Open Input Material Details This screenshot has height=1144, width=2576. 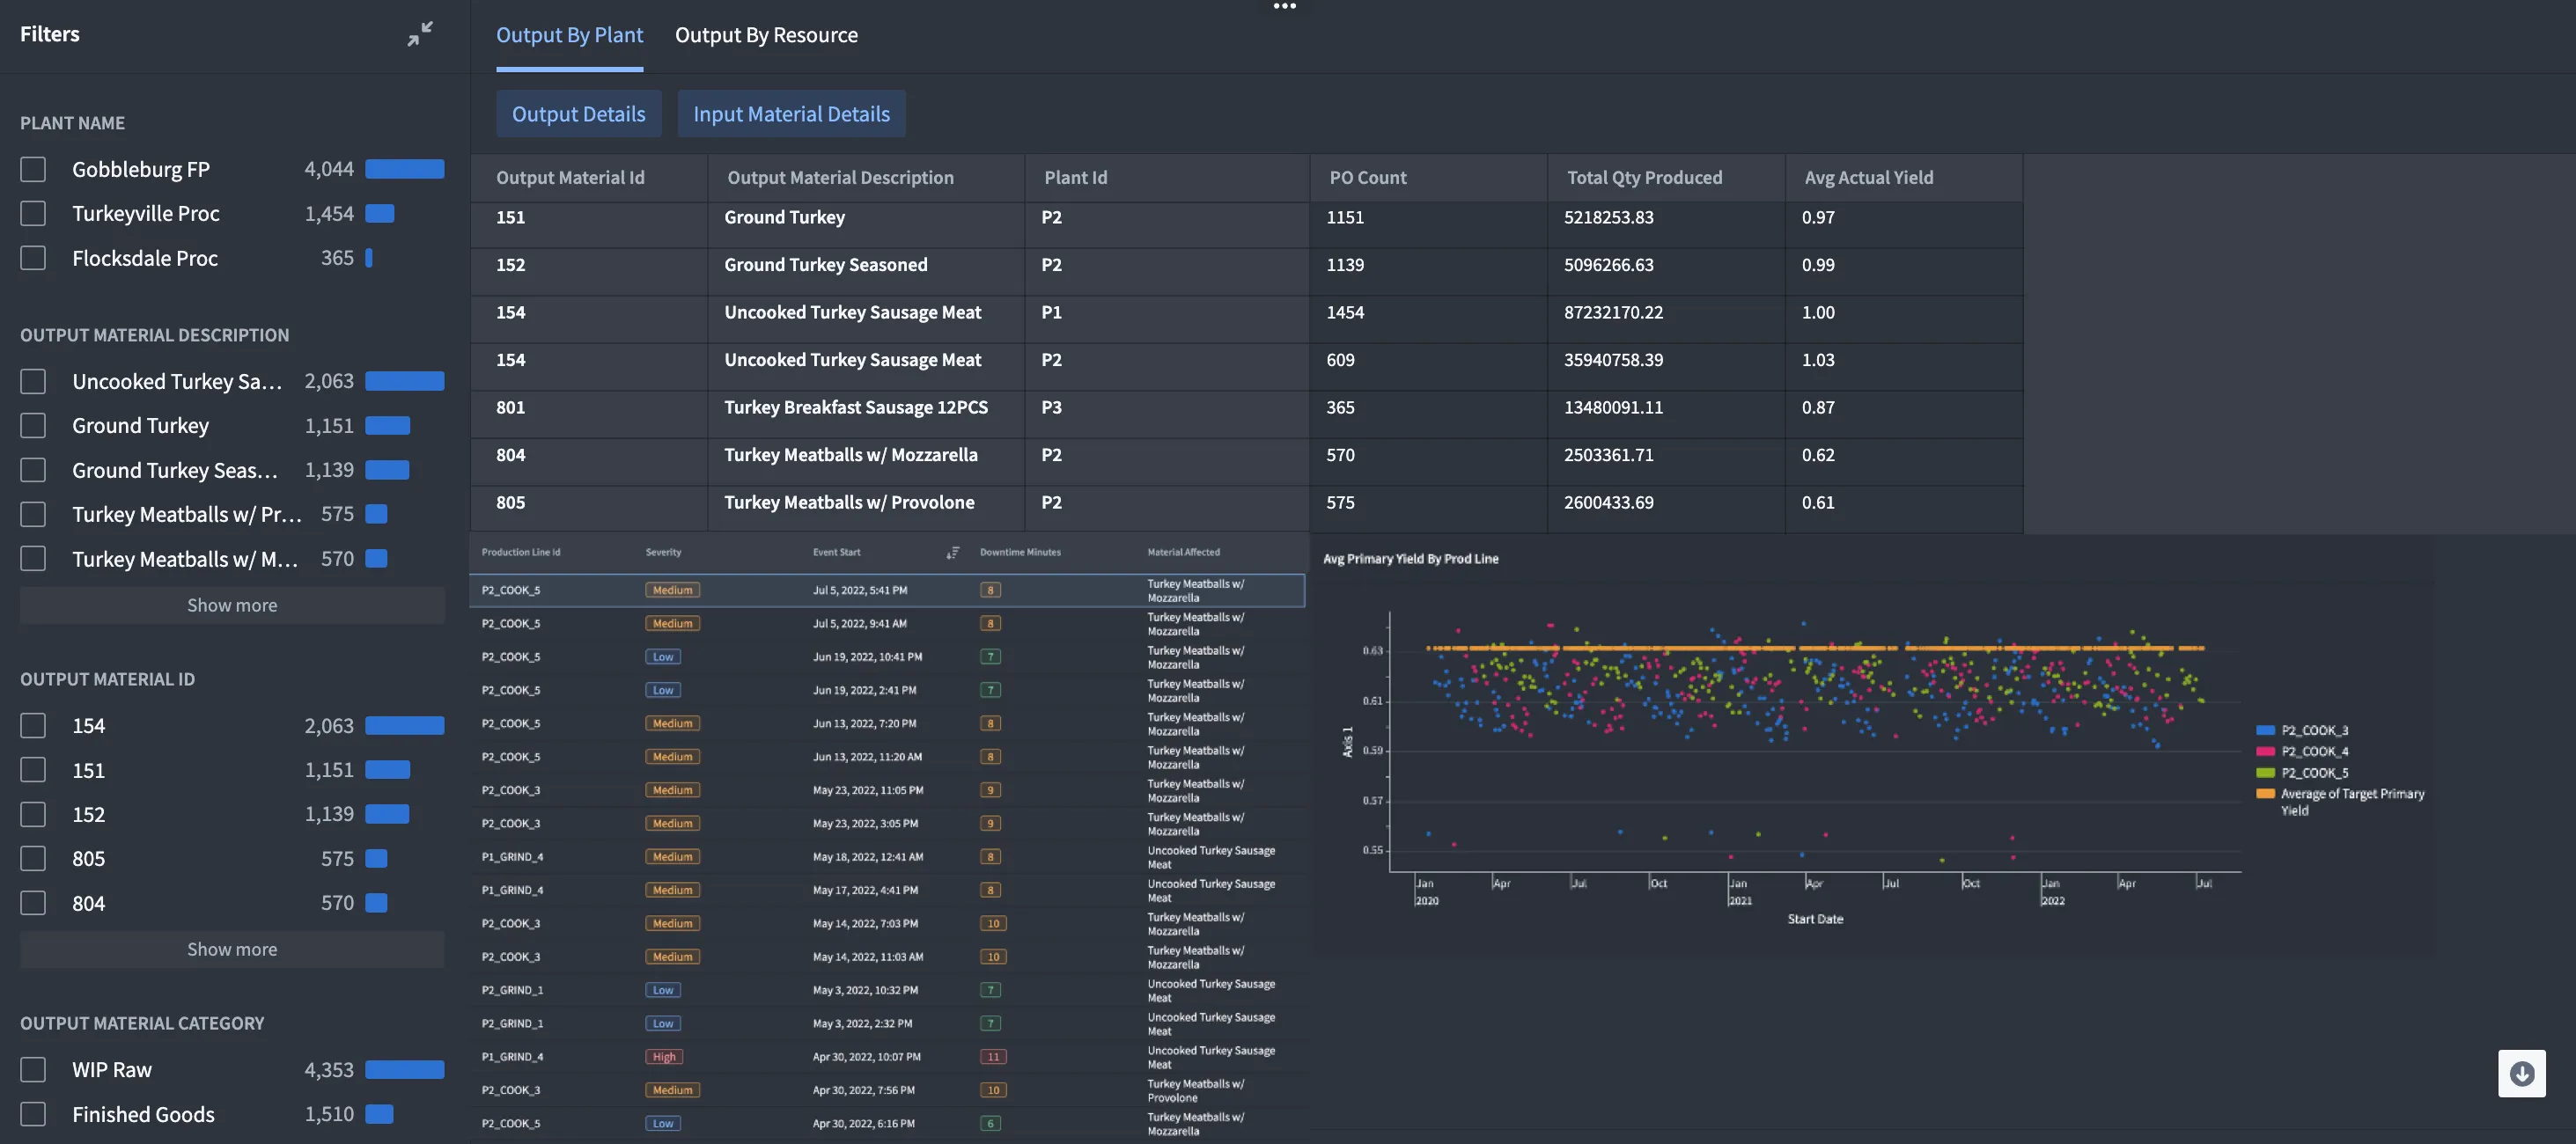point(791,114)
